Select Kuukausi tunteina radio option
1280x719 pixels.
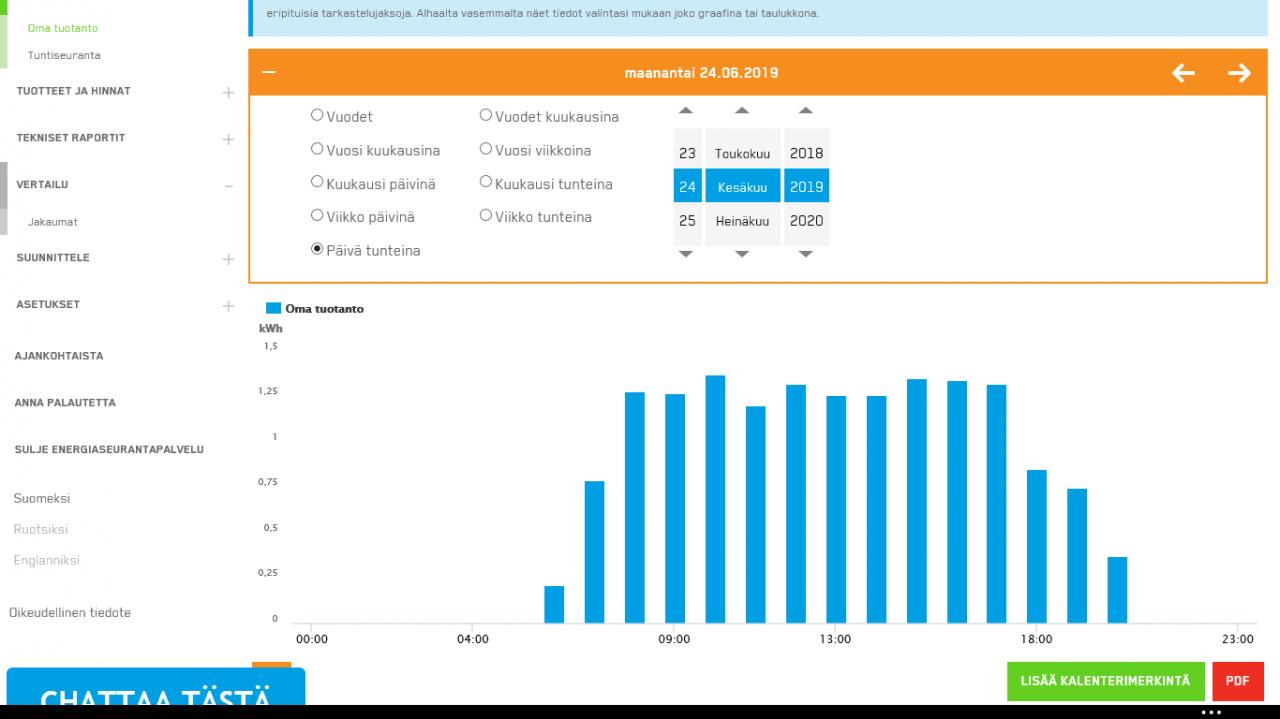pyautogui.click(x=486, y=182)
